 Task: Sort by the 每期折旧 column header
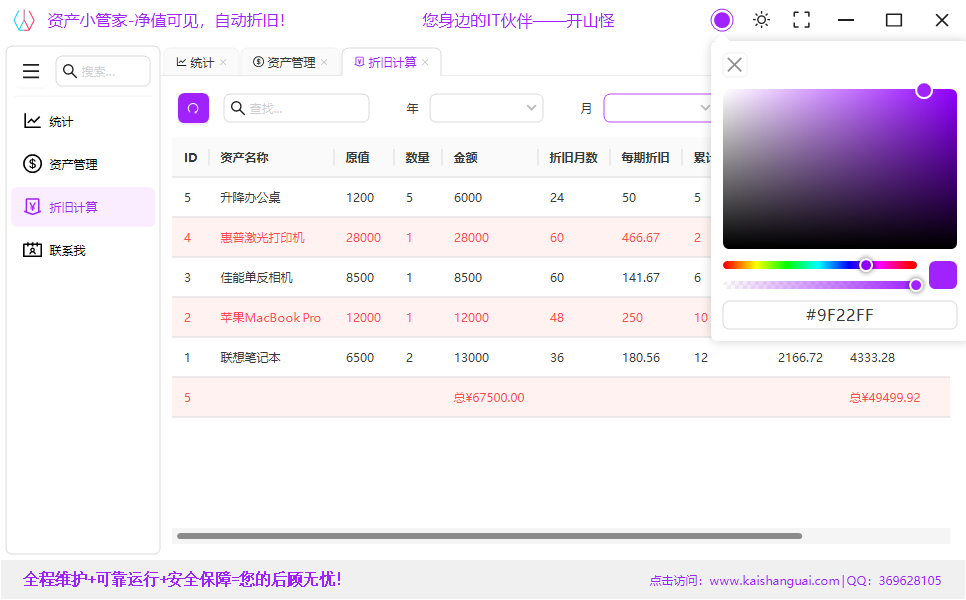pos(645,158)
